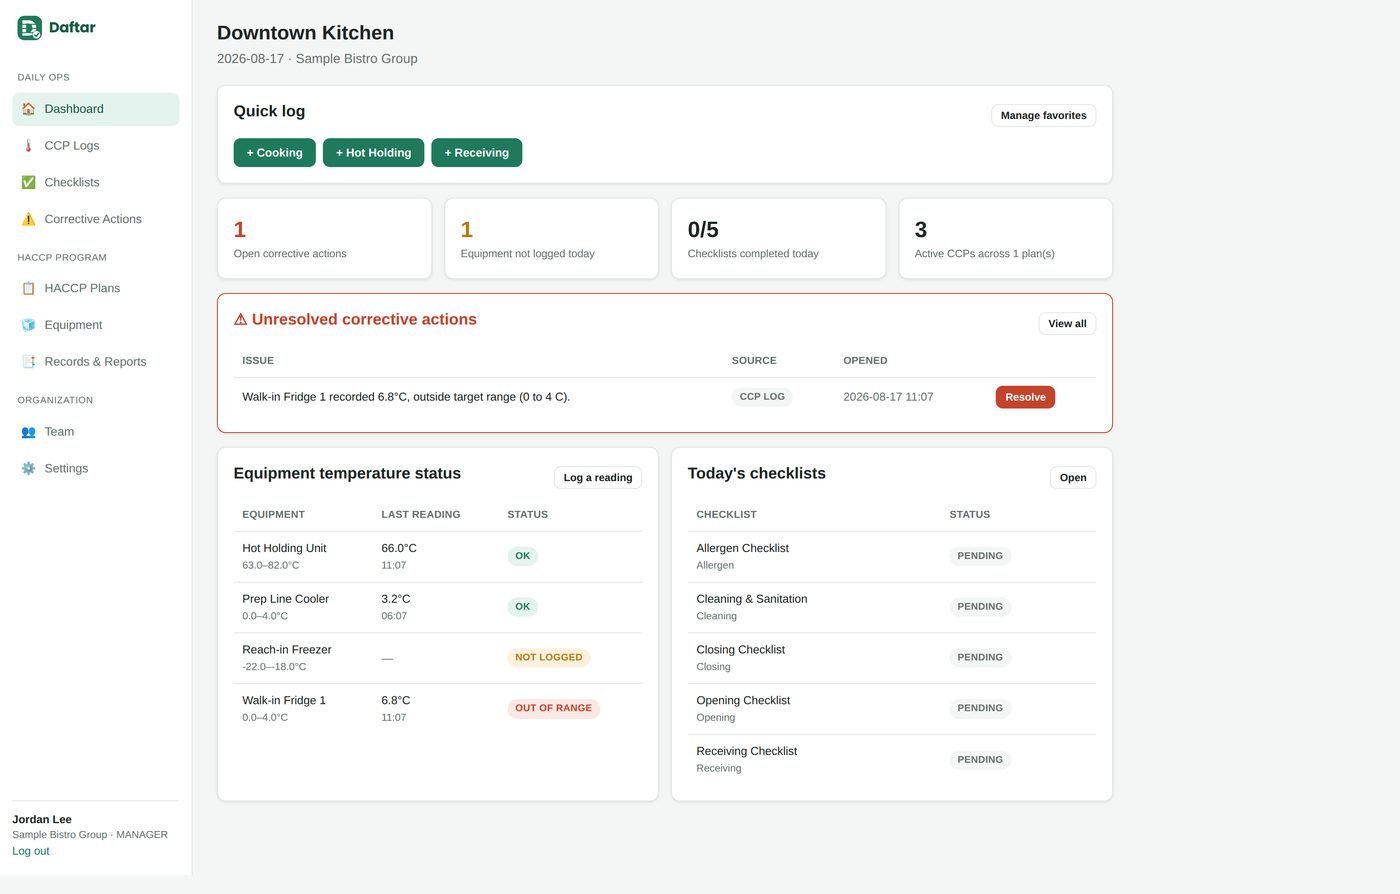
Task: Select the Hot Holding Unit equipment row
Action: click(438, 557)
